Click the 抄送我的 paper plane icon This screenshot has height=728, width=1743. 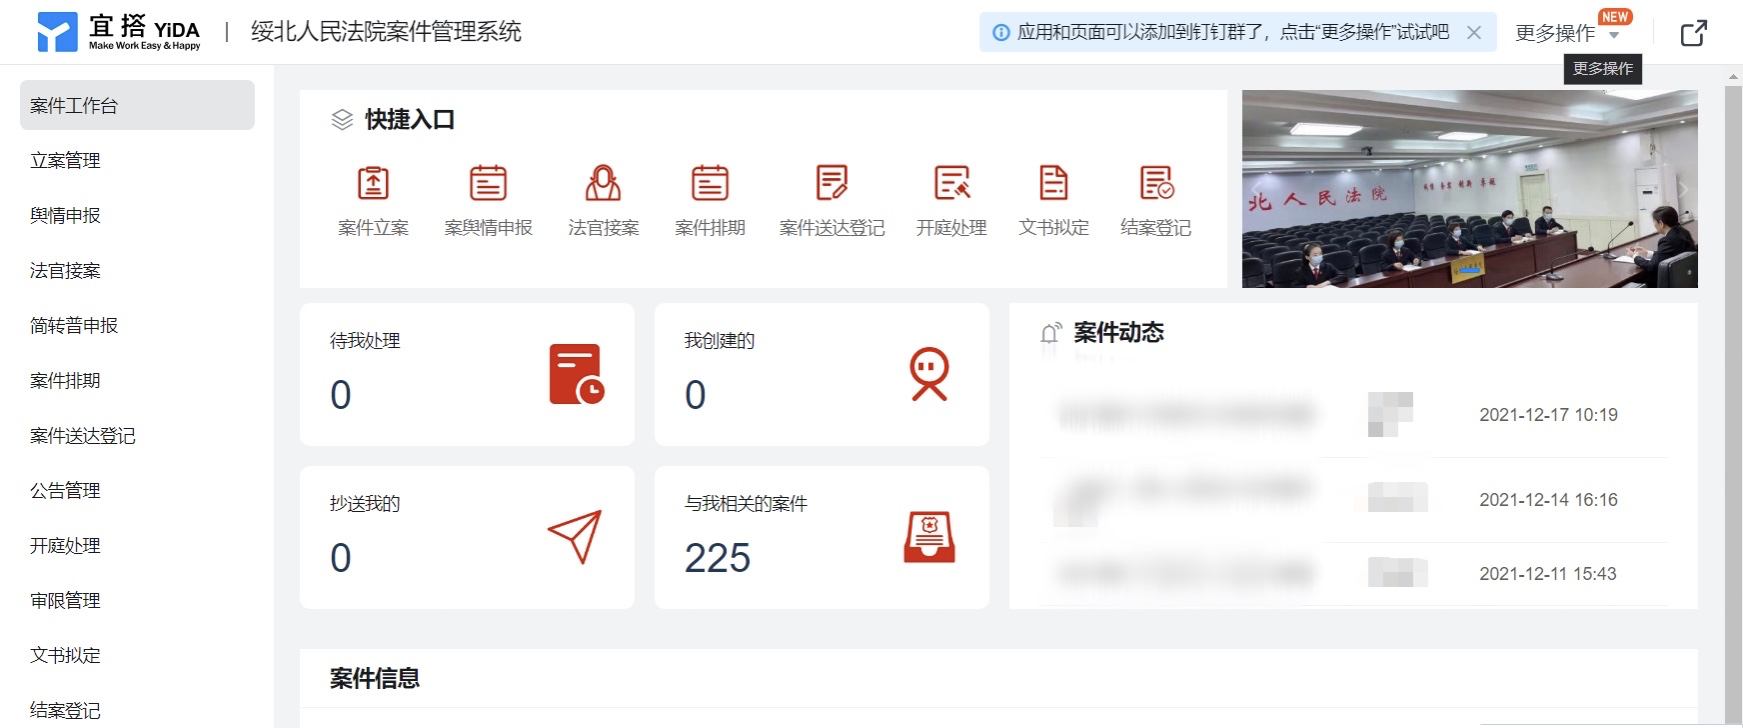coord(575,536)
